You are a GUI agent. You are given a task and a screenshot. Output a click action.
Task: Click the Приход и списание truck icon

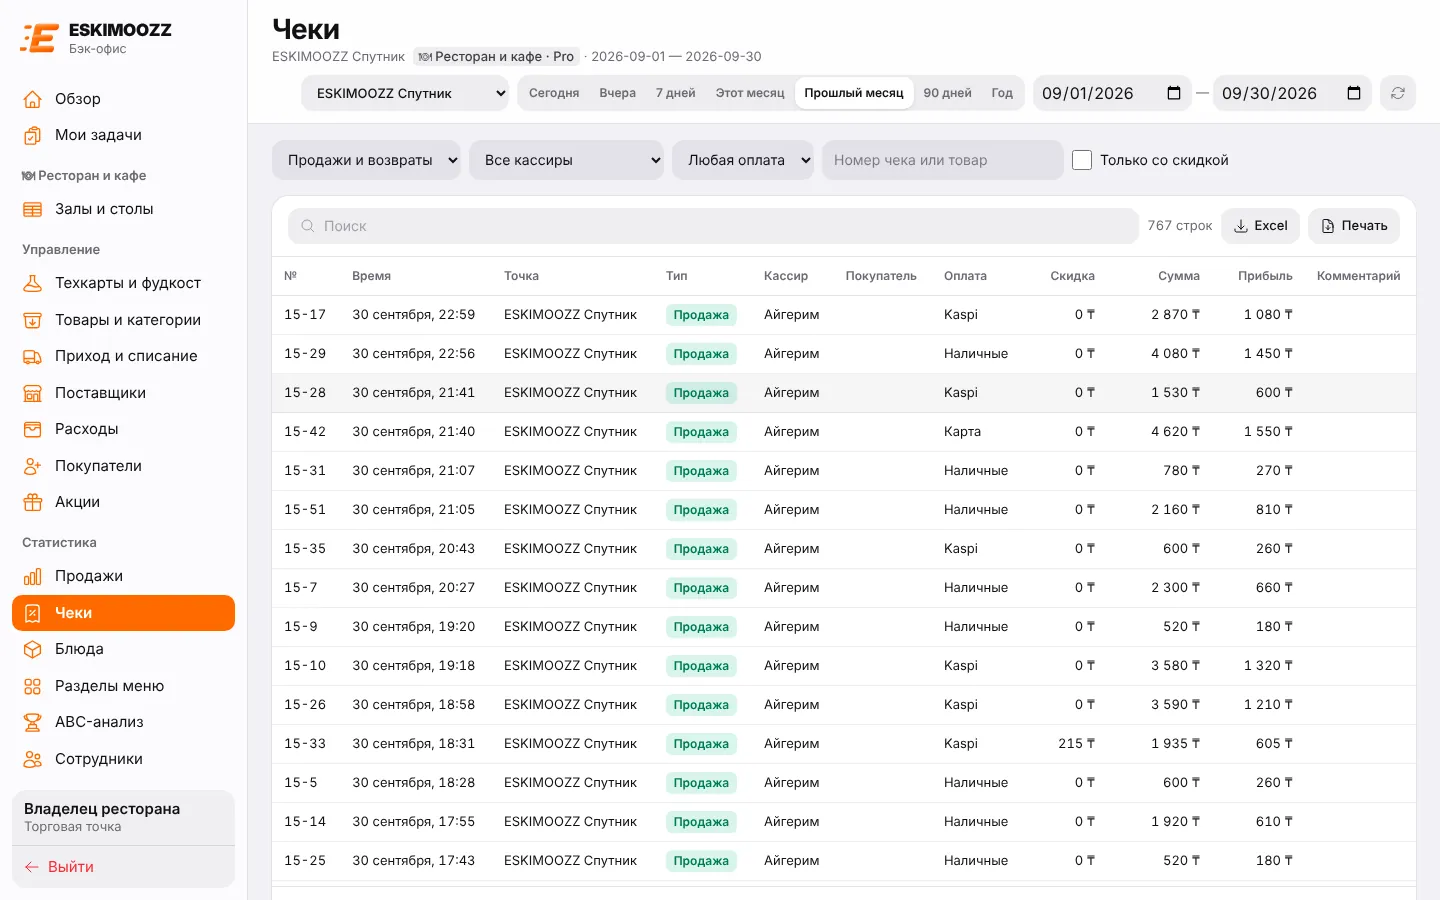33,356
